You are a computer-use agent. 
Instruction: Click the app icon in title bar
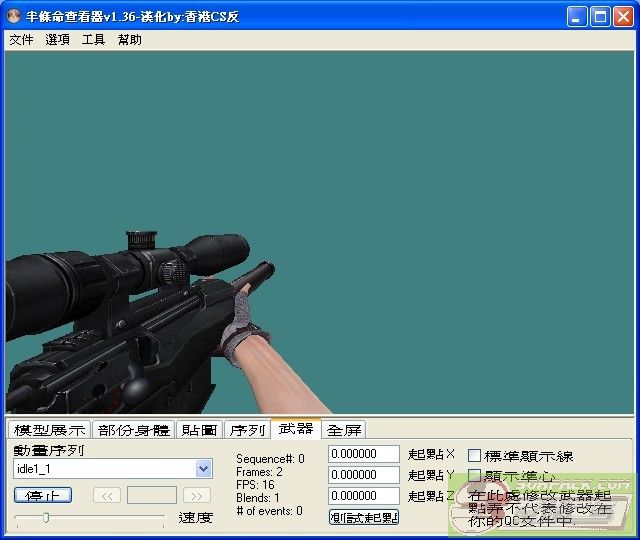point(14,17)
